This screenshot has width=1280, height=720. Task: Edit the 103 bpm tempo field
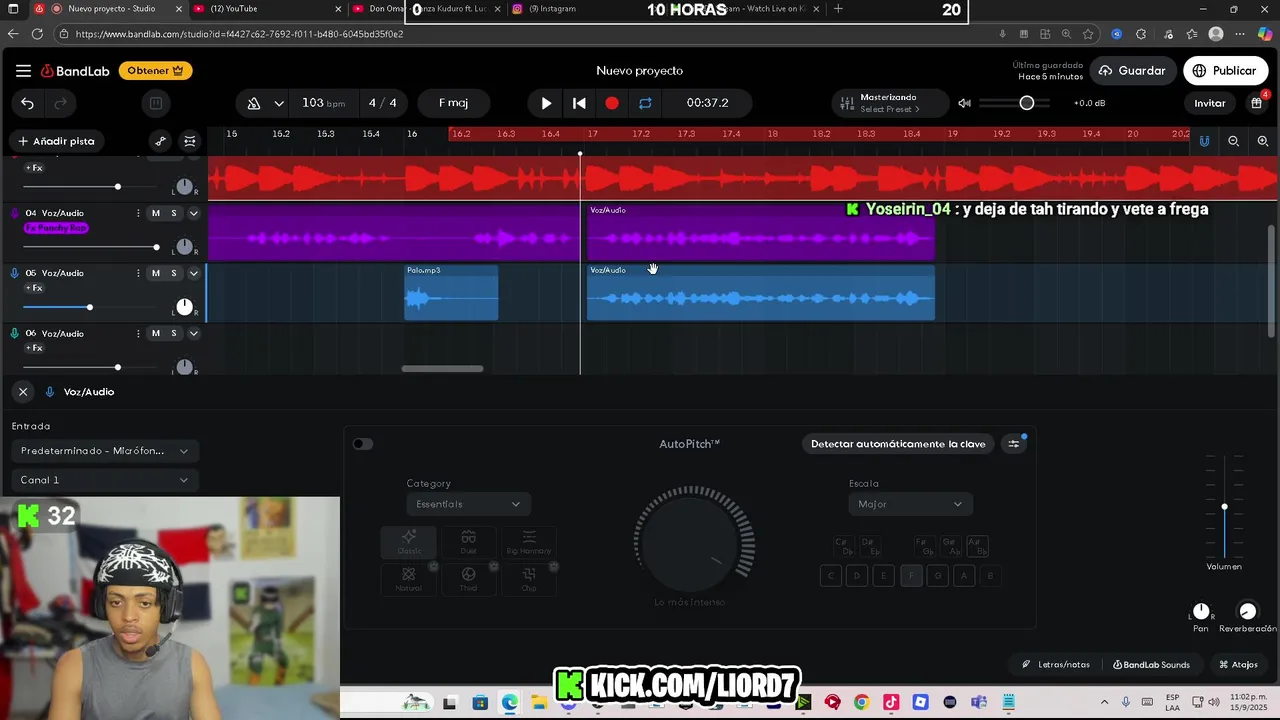coord(323,103)
